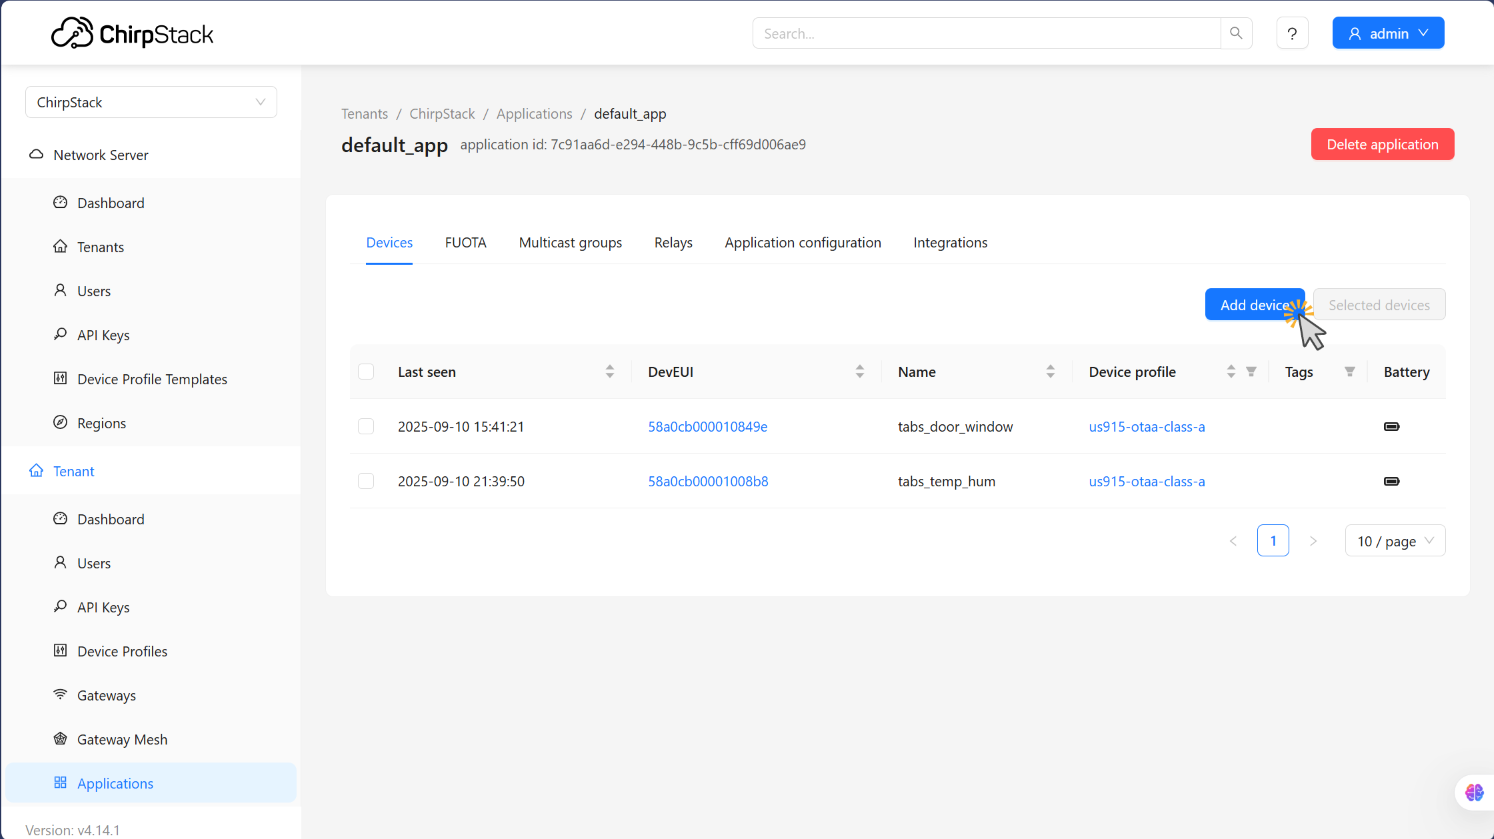Click the ChirpStack logo
This screenshot has height=839, width=1494.
132,34
